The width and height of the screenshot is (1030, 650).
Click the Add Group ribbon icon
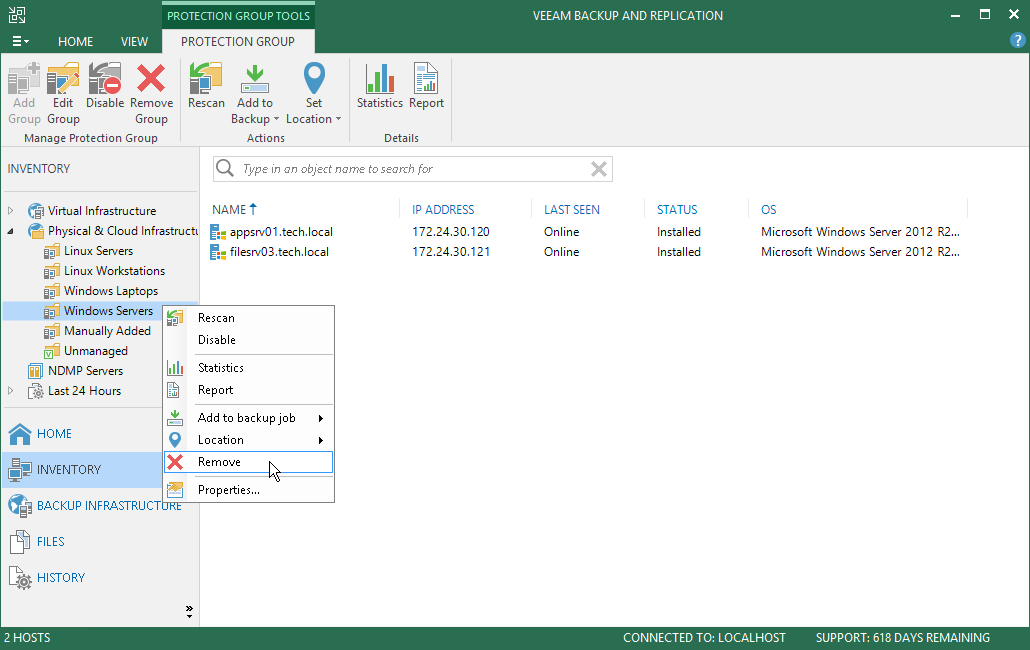pyautogui.click(x=24, y=79)
